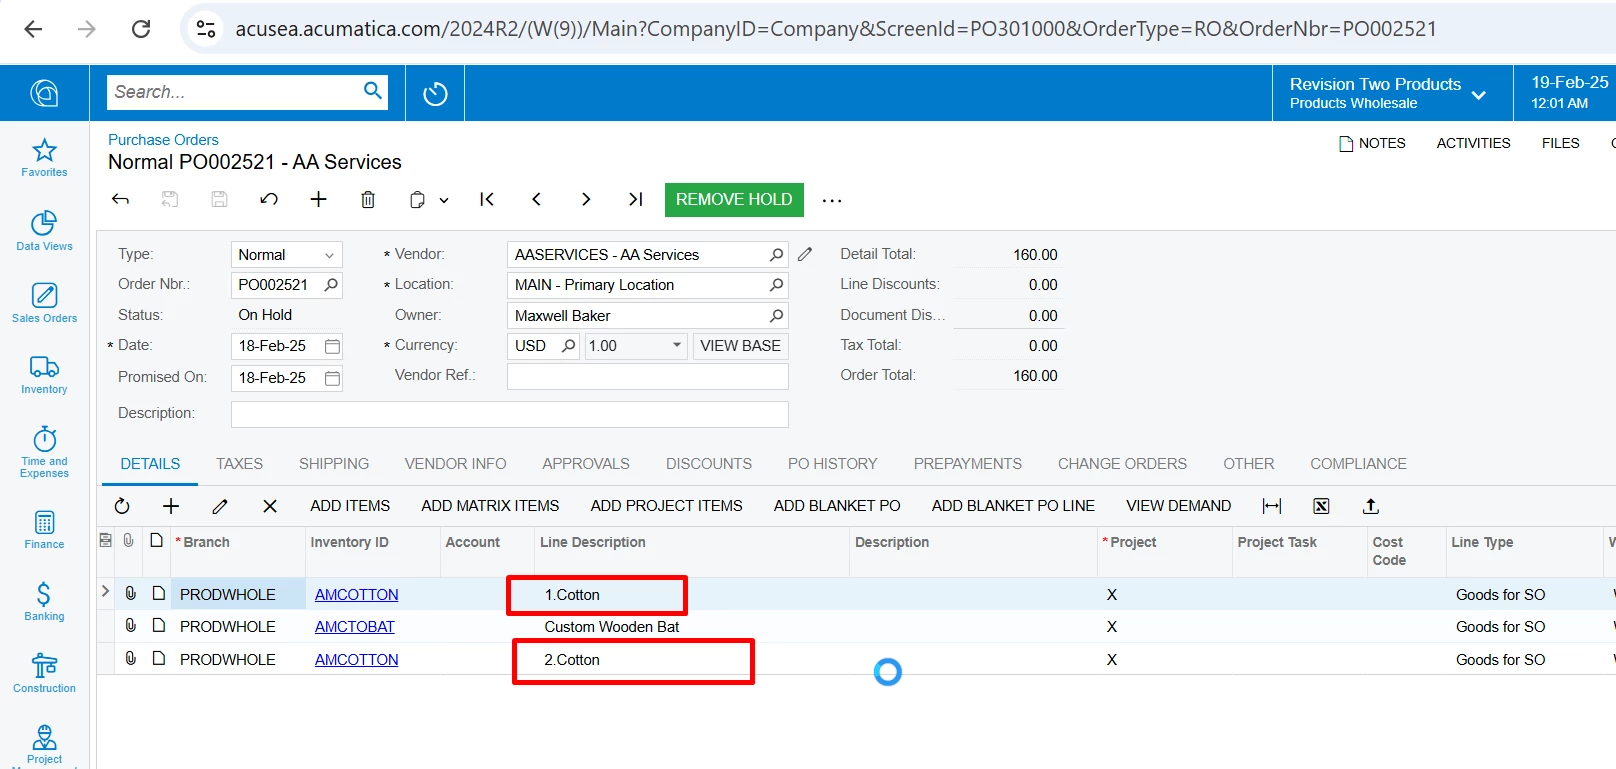Image resolution: width=1616 pixels, height=769 pixels.
Task: Go to the previous record
Action: pyautogui.click(x=536, y=199)
